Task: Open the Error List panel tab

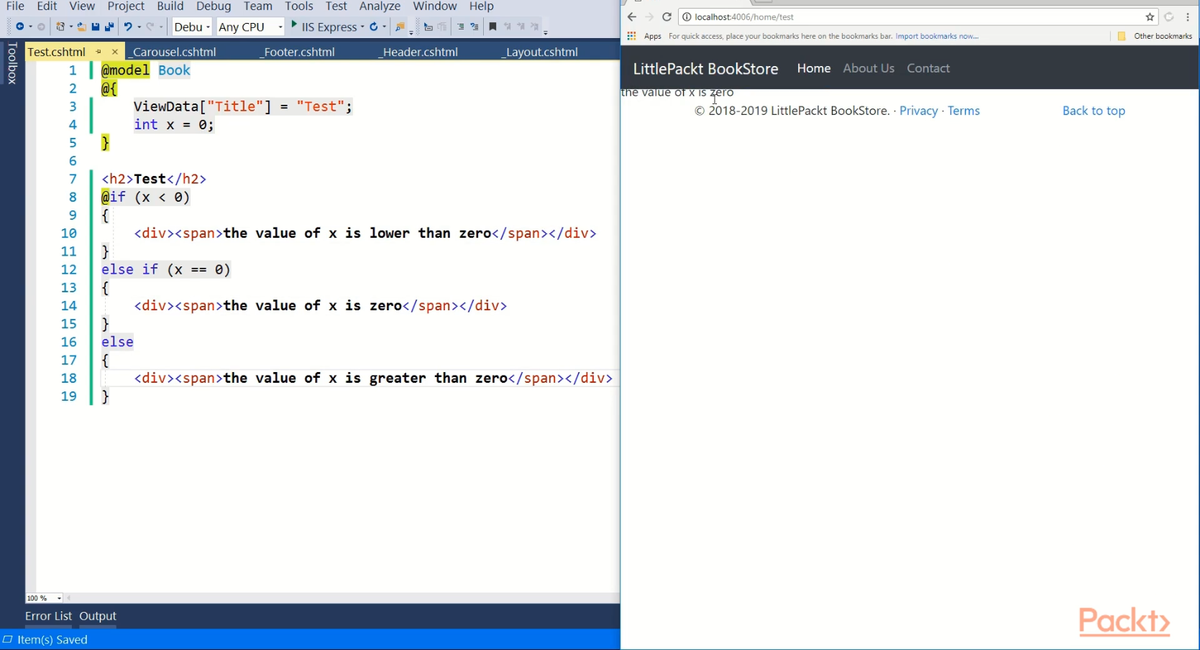Action: point(48,616)
